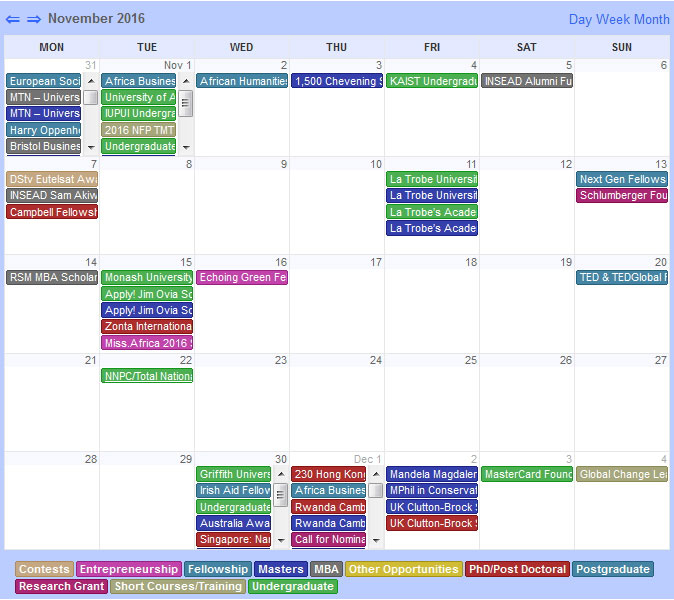Show PhD/Post Doctoral opportunities

click(516, 569)
